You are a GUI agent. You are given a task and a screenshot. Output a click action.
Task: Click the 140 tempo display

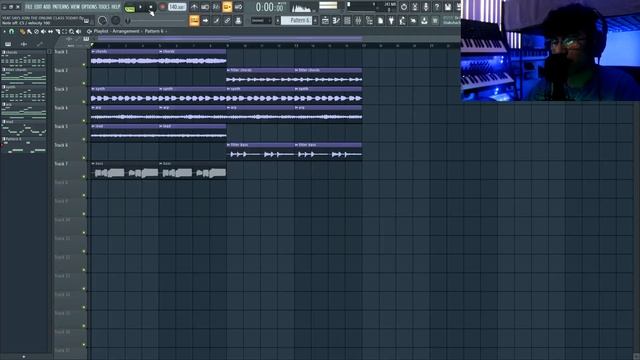[177, 7]
